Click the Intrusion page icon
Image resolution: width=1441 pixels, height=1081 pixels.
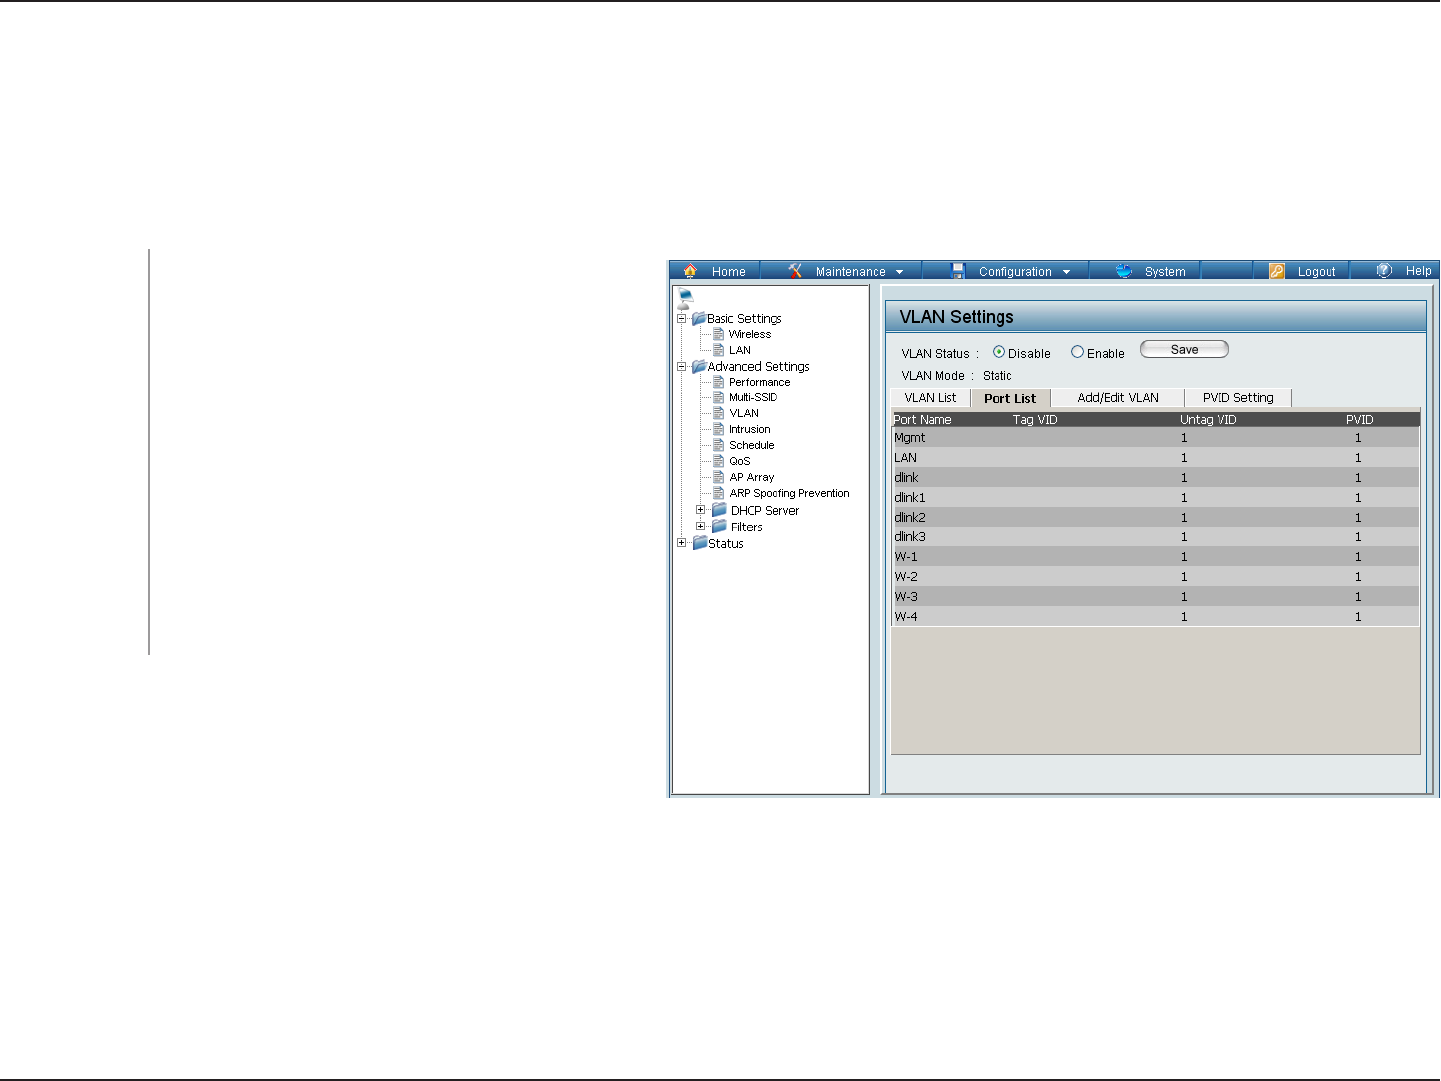click(x=718, y=429)
